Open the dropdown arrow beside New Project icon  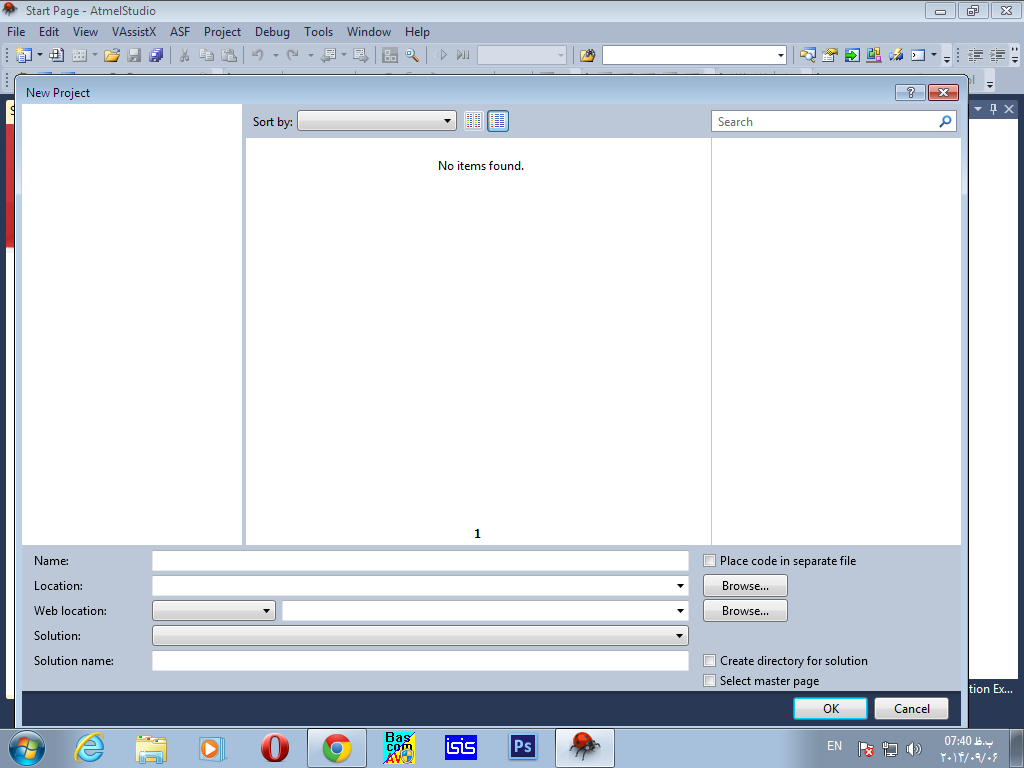tap(39, 56)
